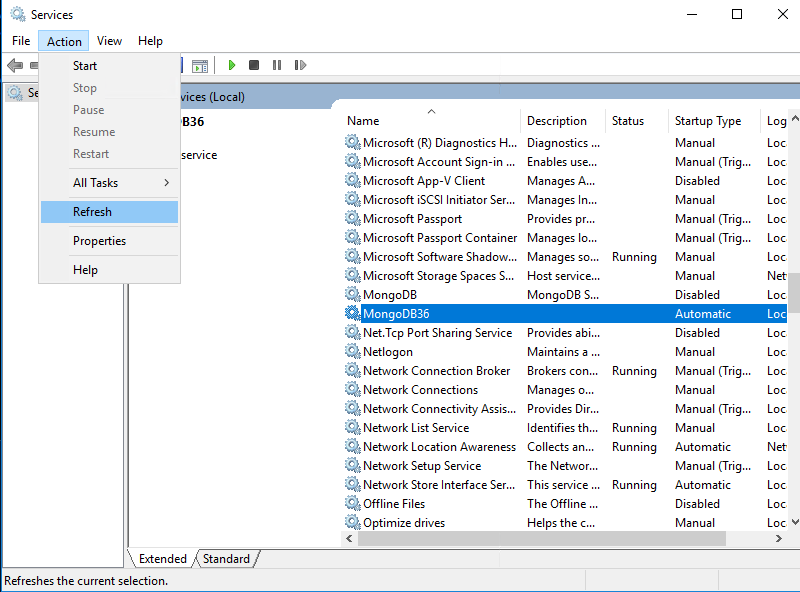This screenshot has height=592, width=800.
Task: Select Microsoft Storage Spaces service row
Action: (565, 276)
